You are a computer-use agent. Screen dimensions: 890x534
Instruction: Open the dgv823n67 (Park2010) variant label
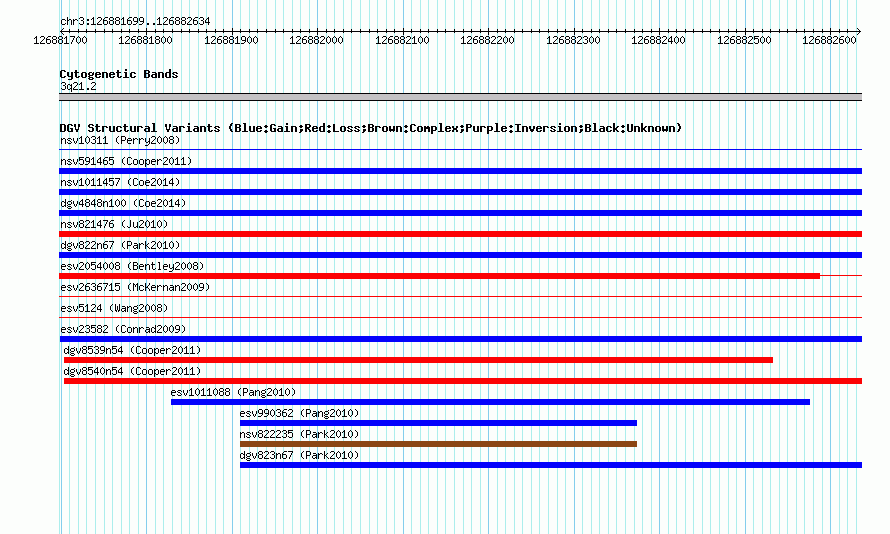(x=299, y=455)
